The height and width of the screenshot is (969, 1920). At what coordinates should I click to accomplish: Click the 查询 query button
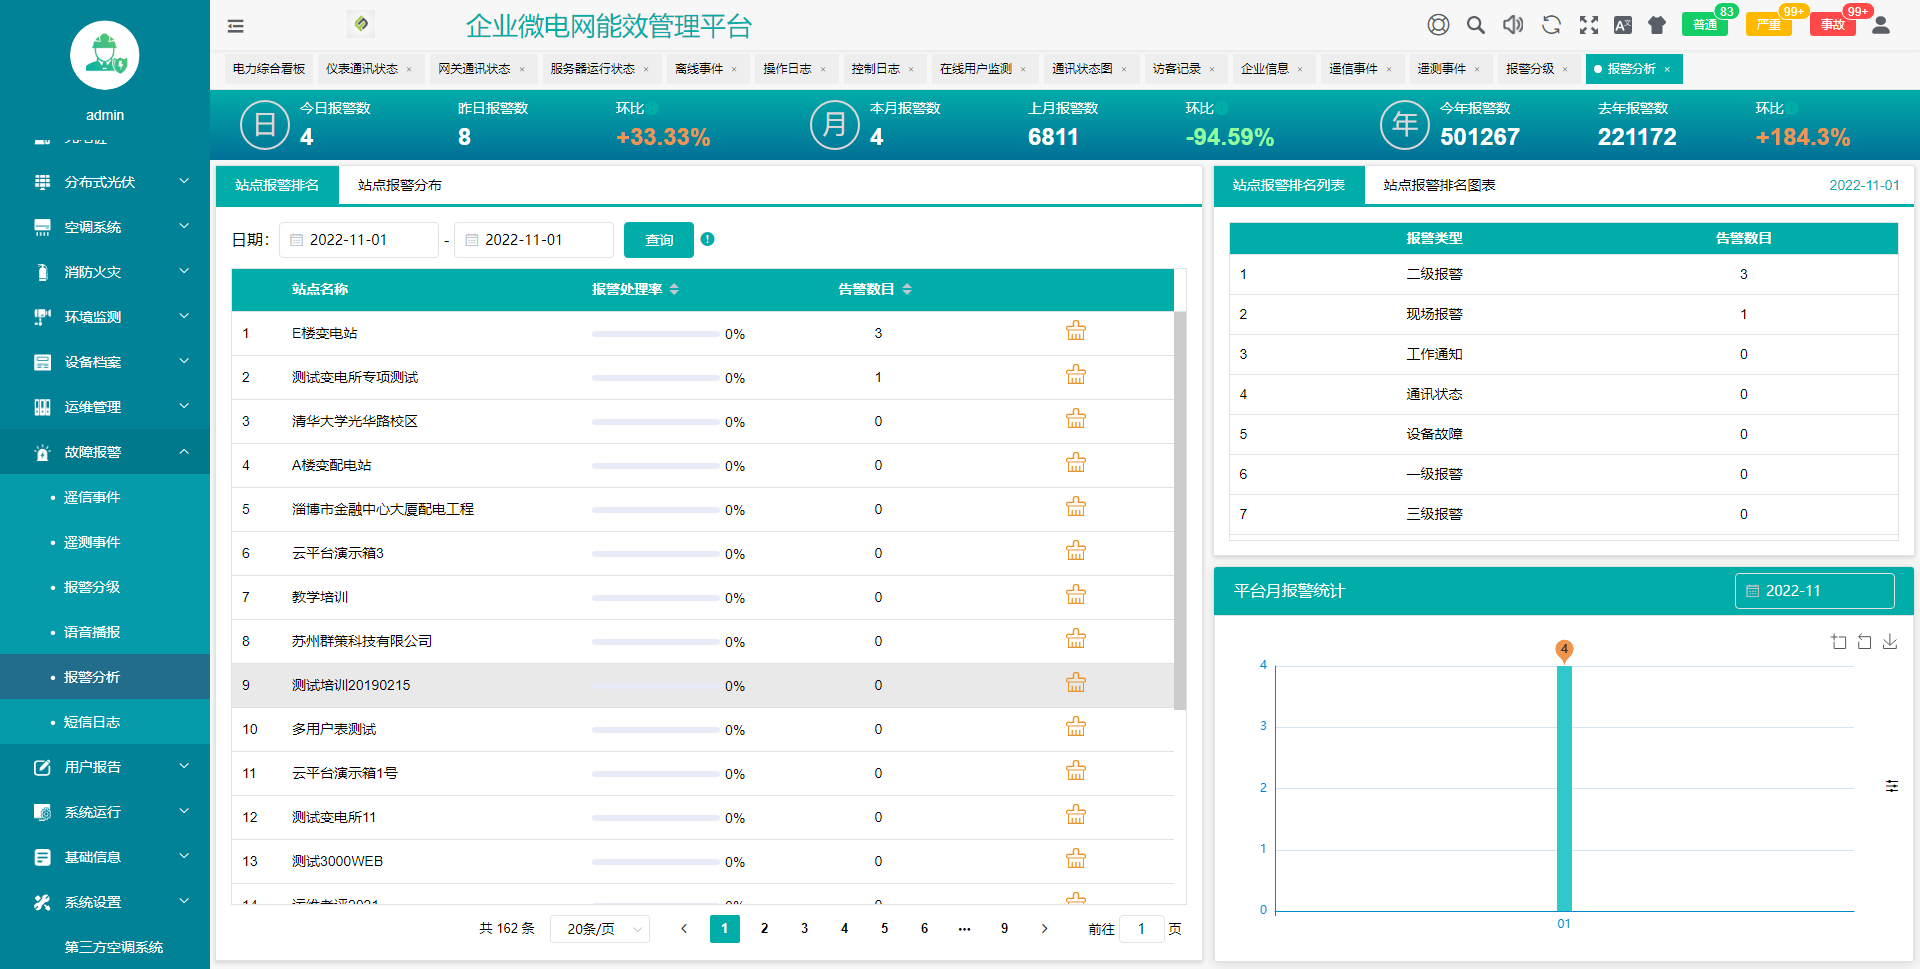click(658, 240)
